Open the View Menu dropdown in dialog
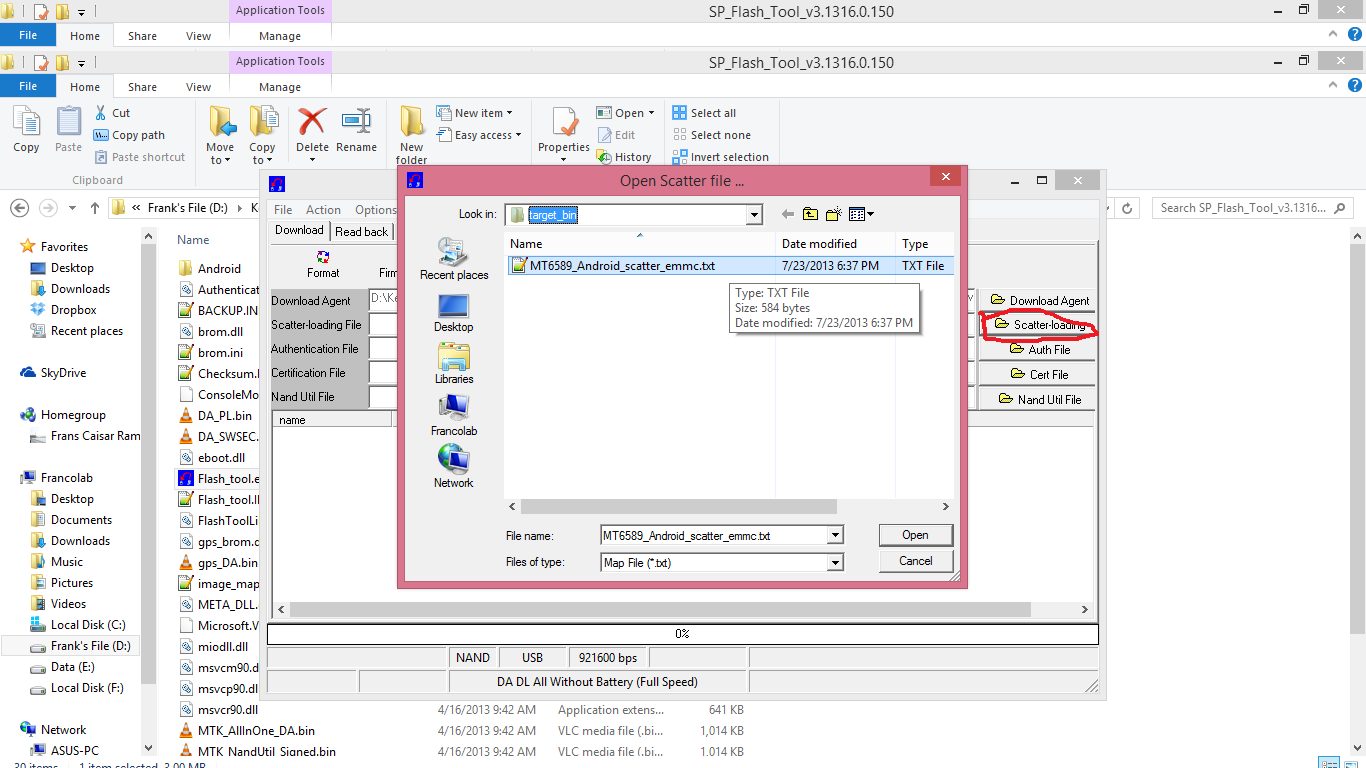Screen dimensions: 1366x768 [861, 214]
